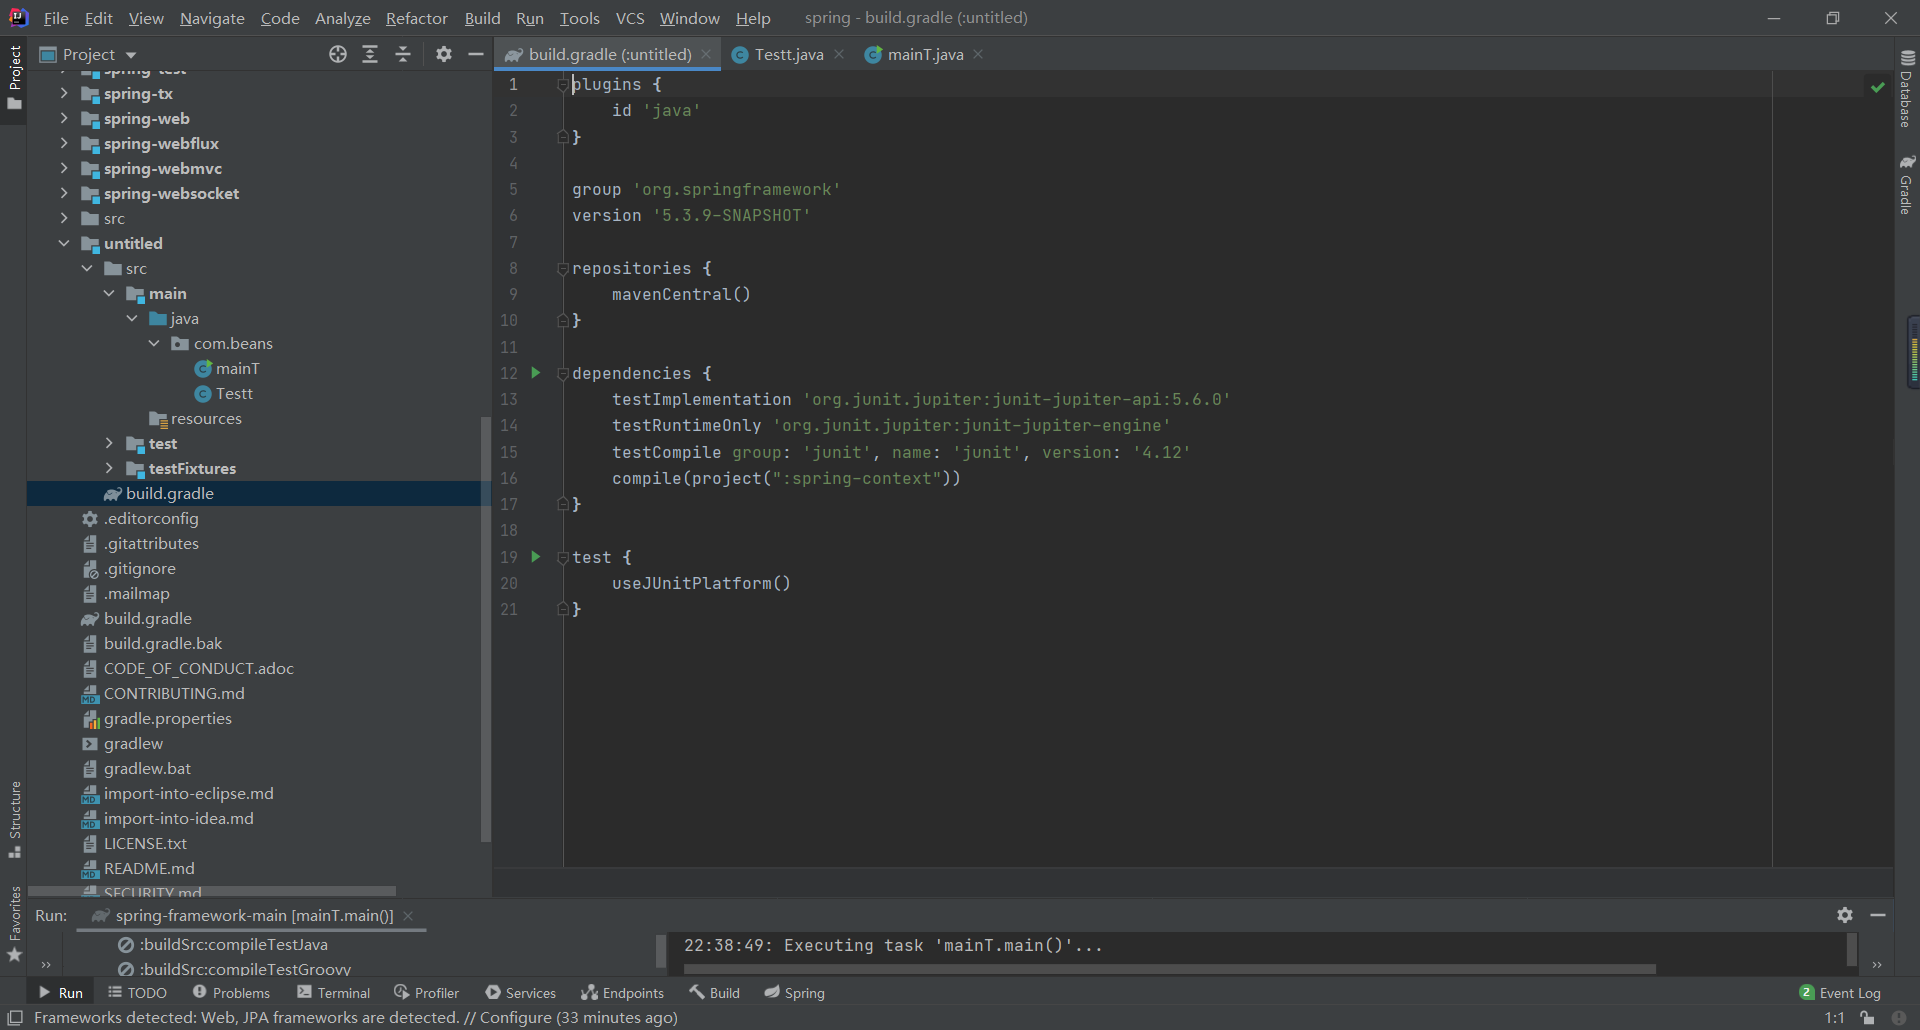Click the read-only lock icon in status bar
Image resolution: width=1920 pixels, height=1030 pixels.
[1867, 1018]
